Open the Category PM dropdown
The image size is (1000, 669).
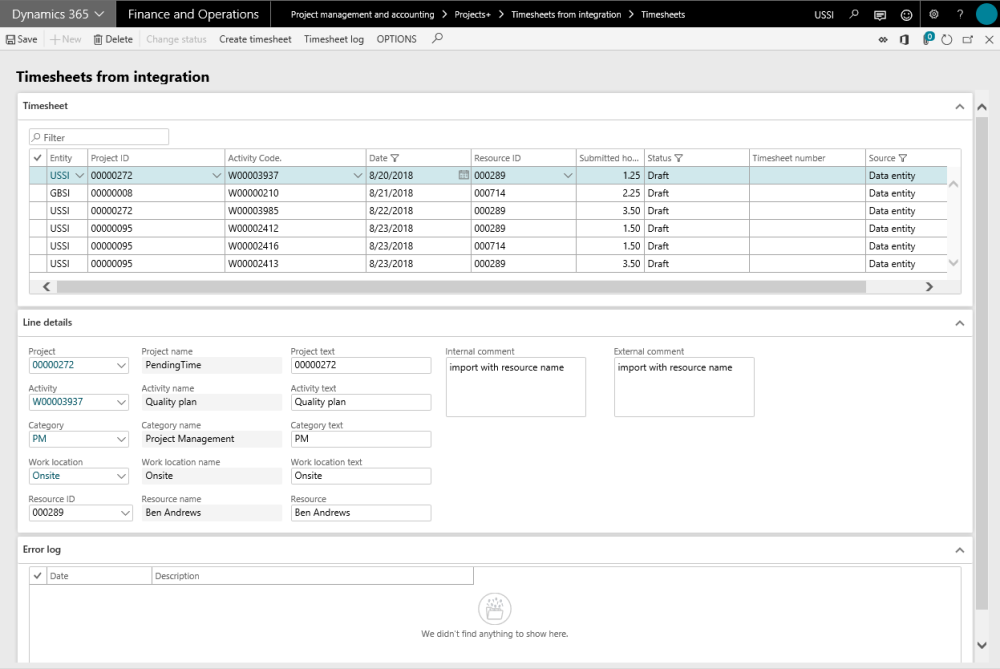click(x=122, y=439)
